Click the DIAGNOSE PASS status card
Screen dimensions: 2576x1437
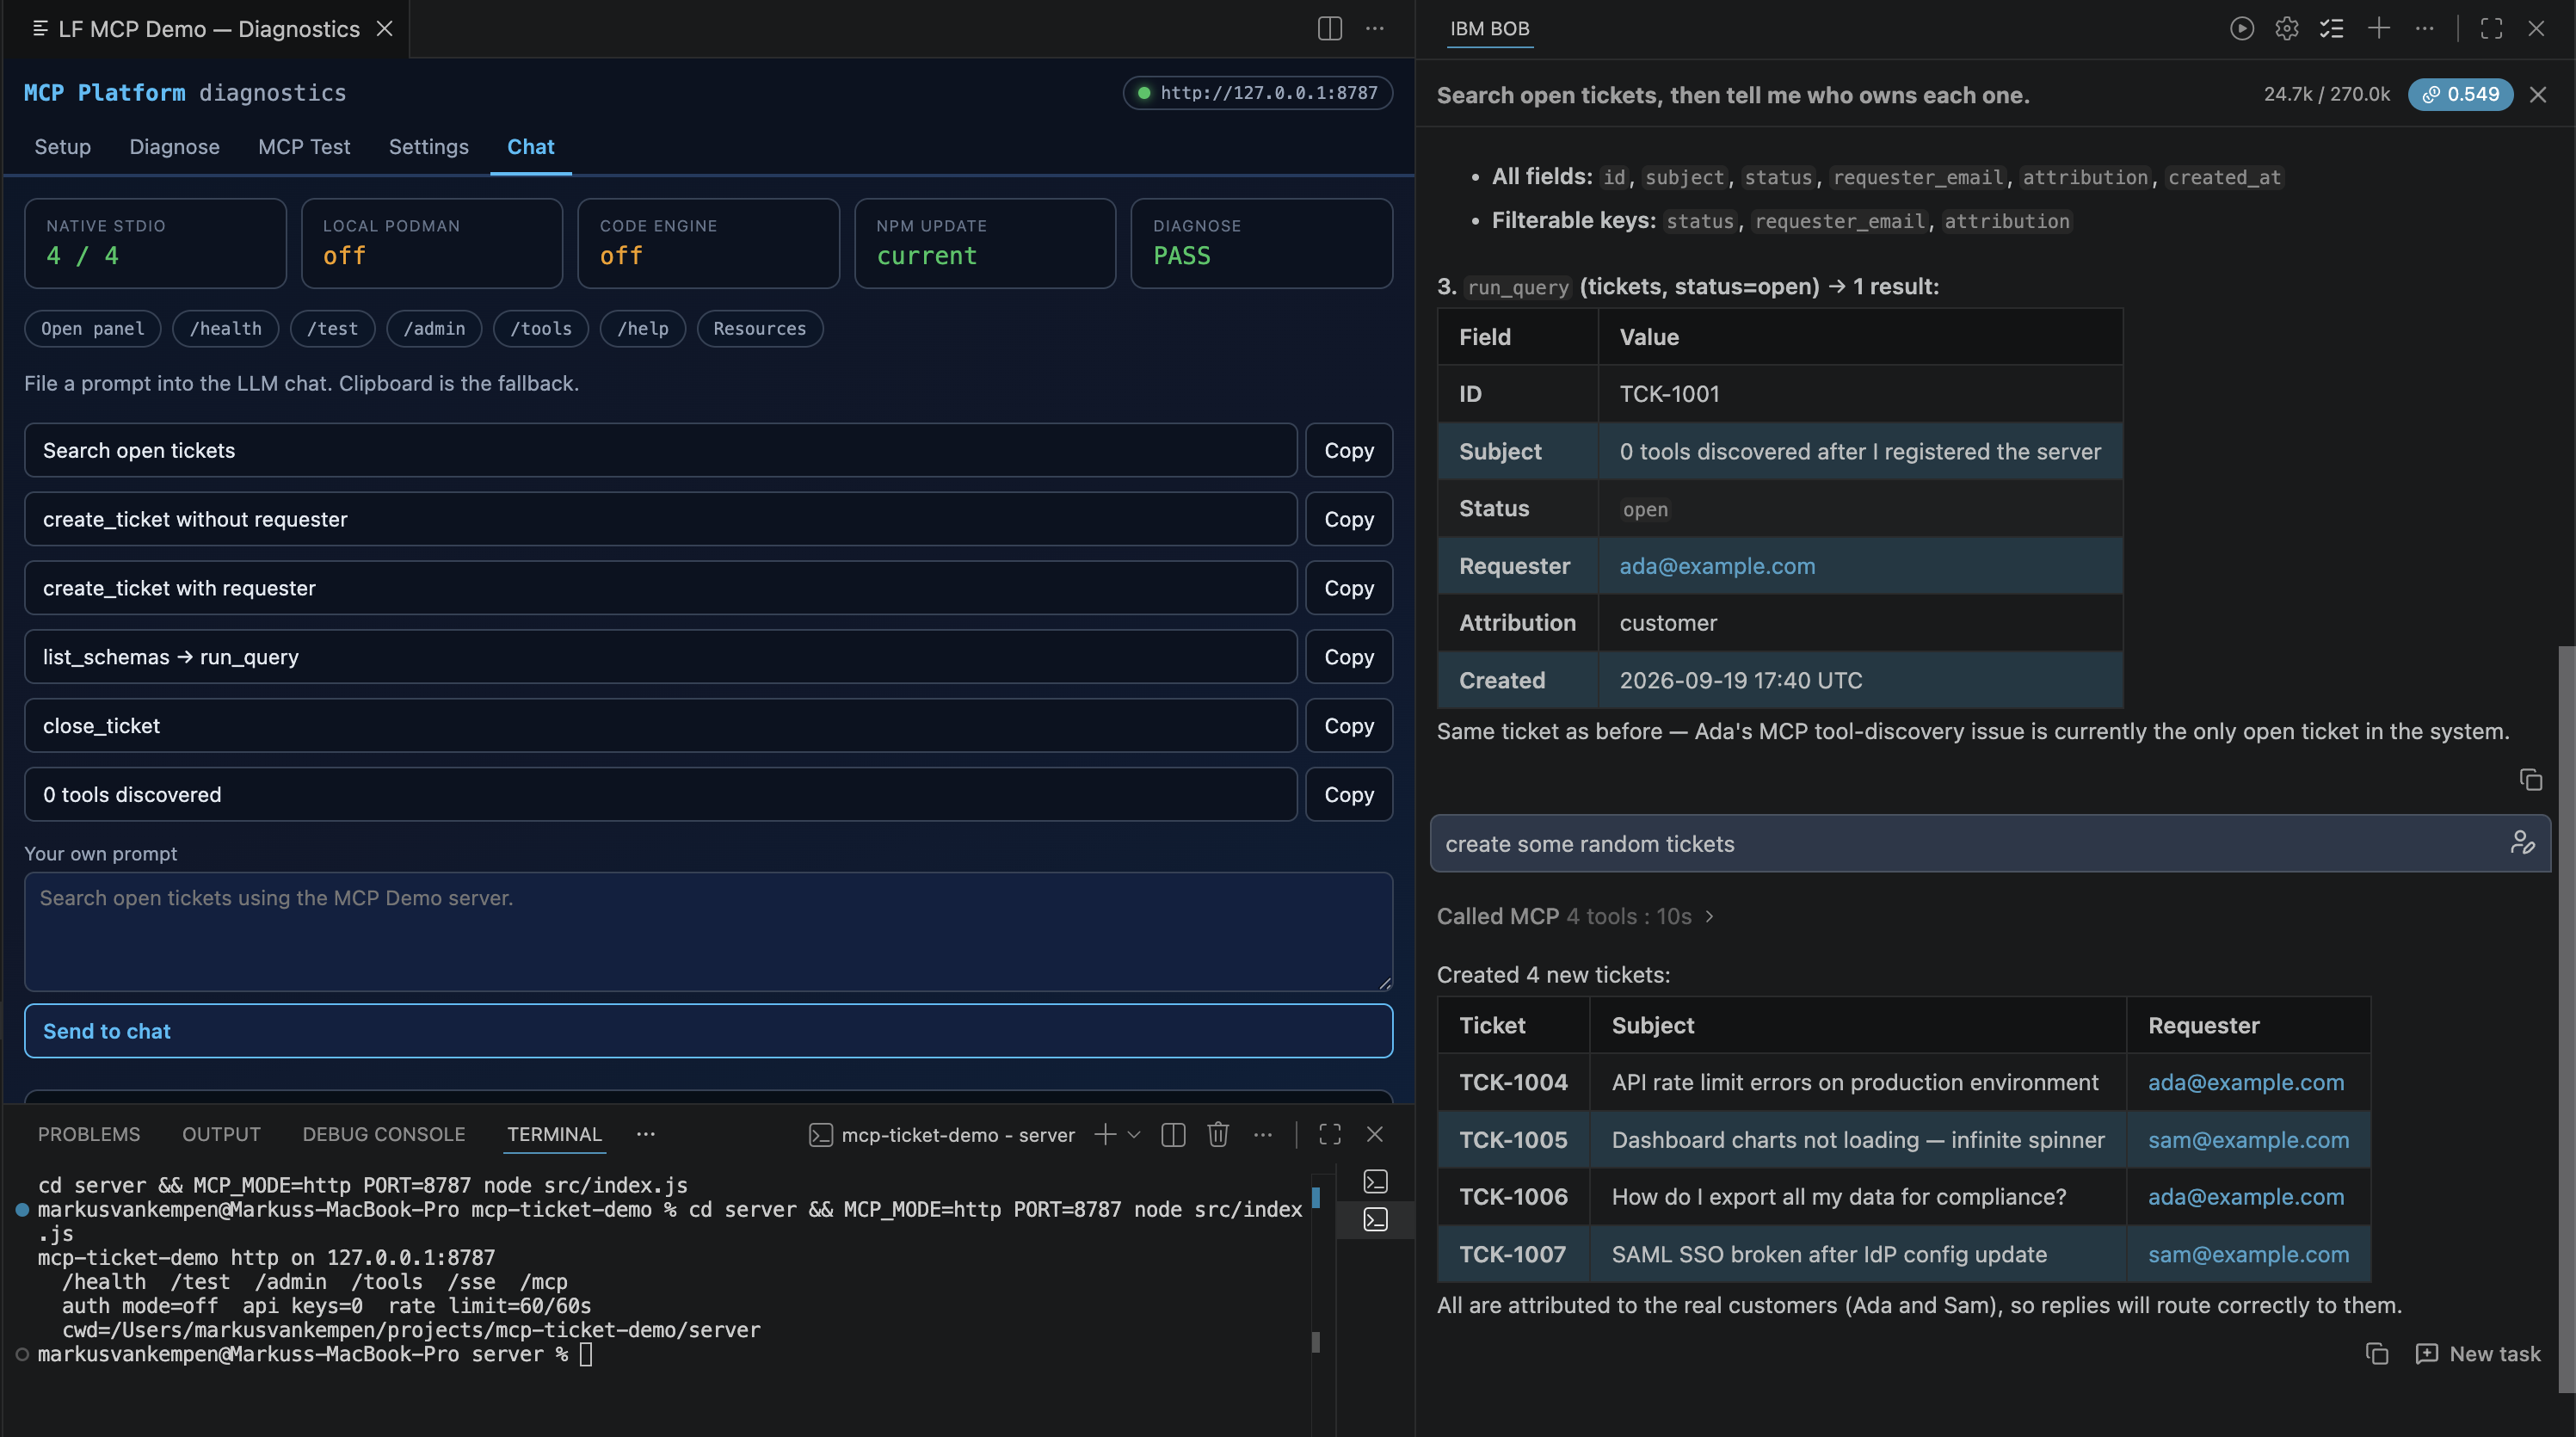[x=1261, y=243]
